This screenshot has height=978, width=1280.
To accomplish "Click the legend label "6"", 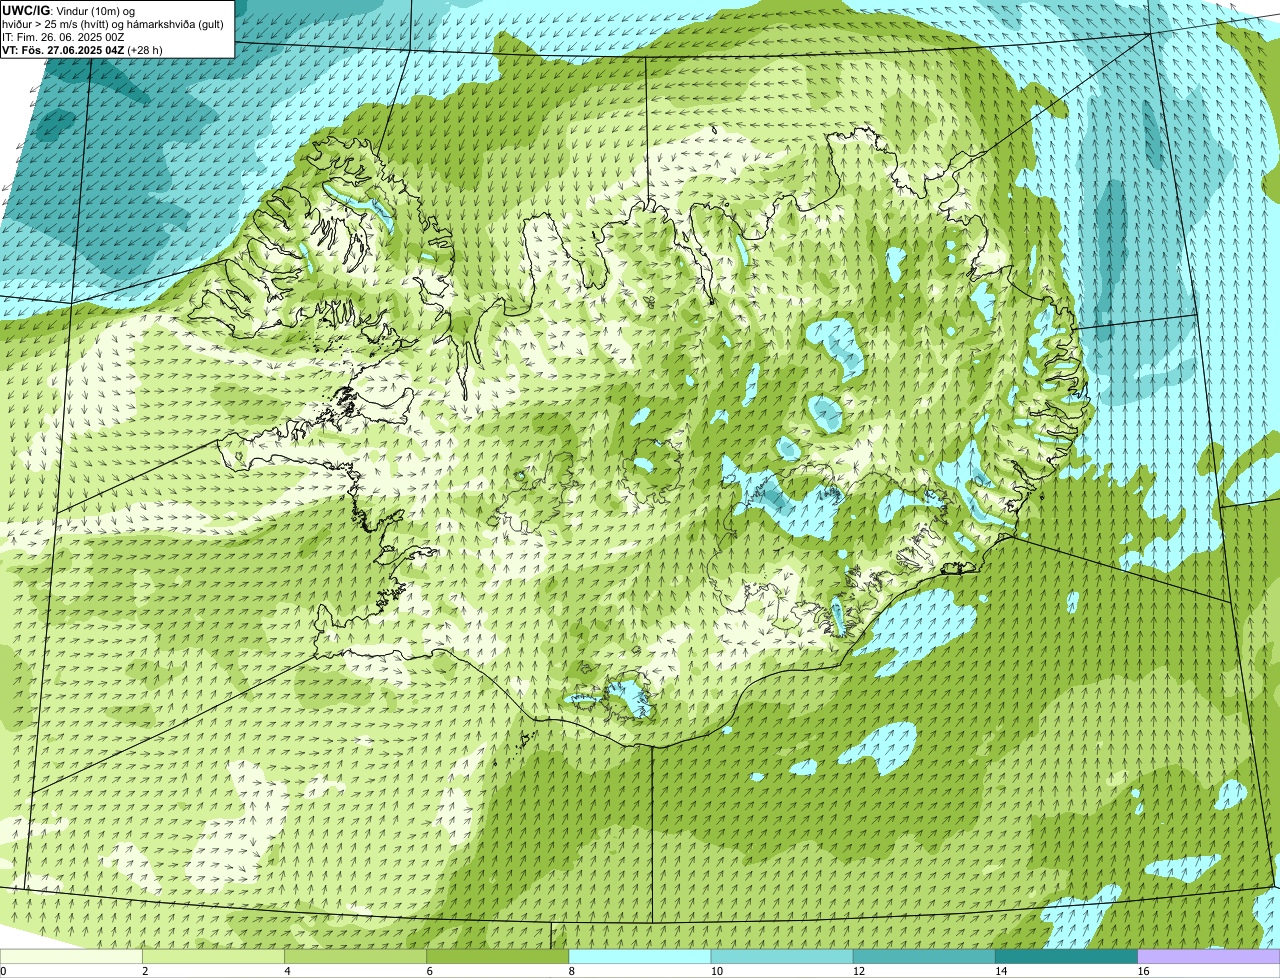I will (x=429, y=971).
